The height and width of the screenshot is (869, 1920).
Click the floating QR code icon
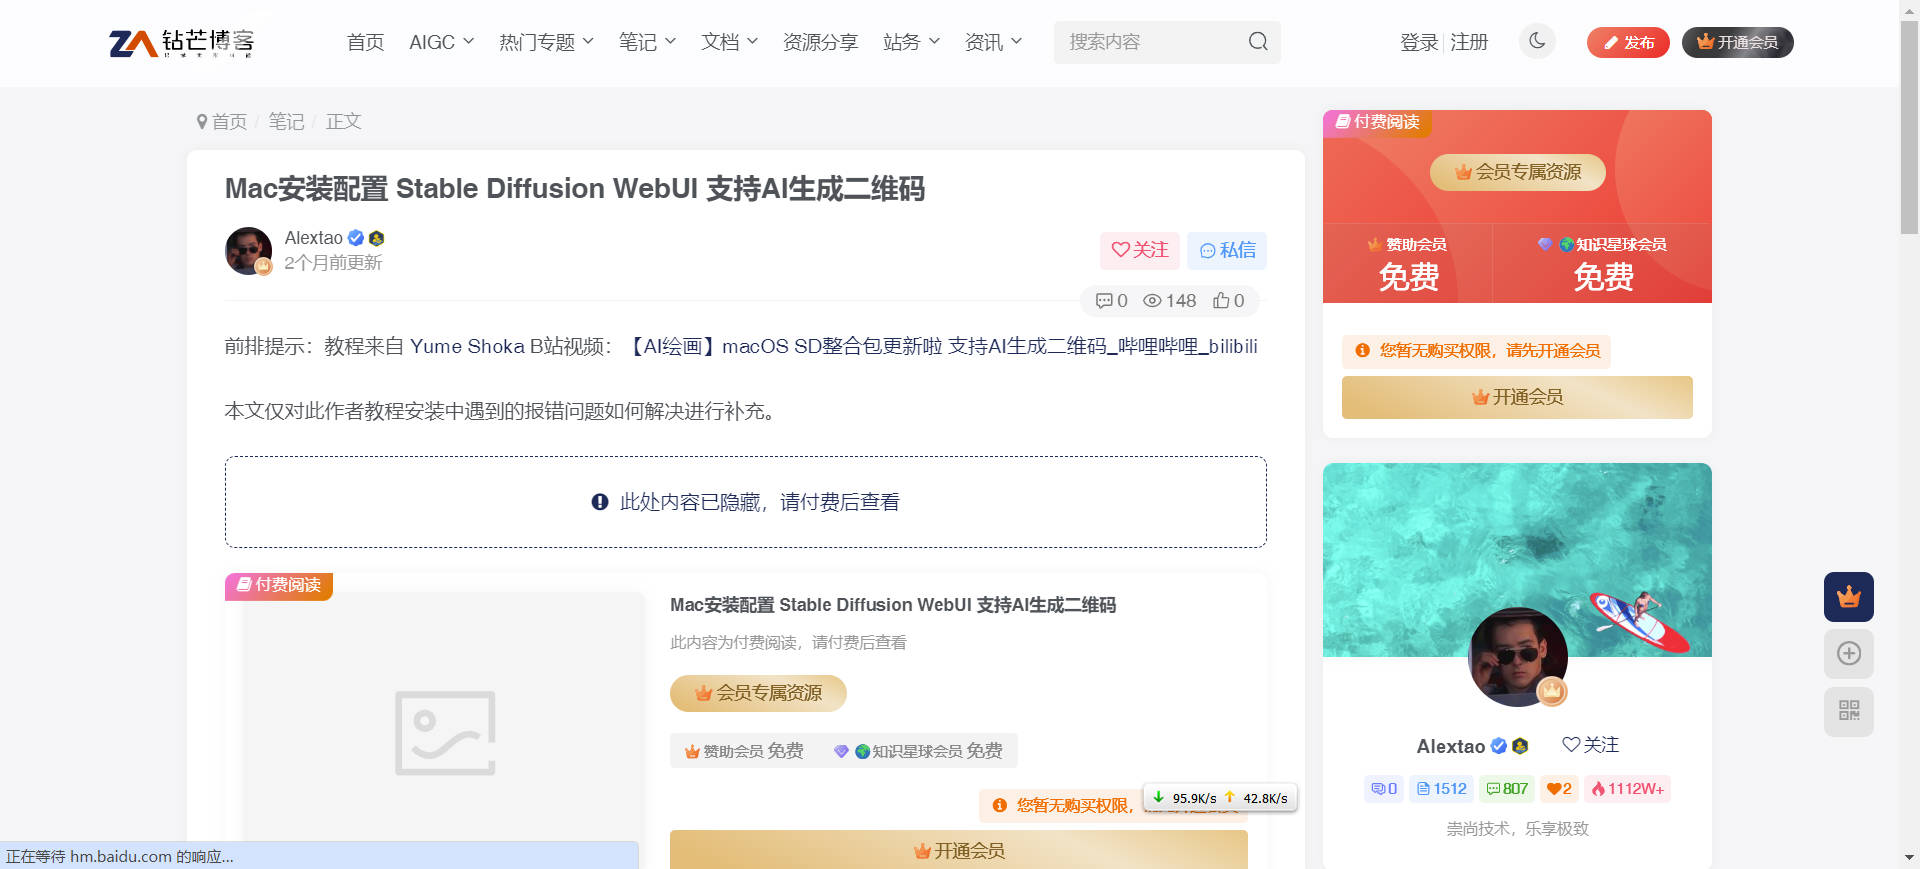[1848, 711]
